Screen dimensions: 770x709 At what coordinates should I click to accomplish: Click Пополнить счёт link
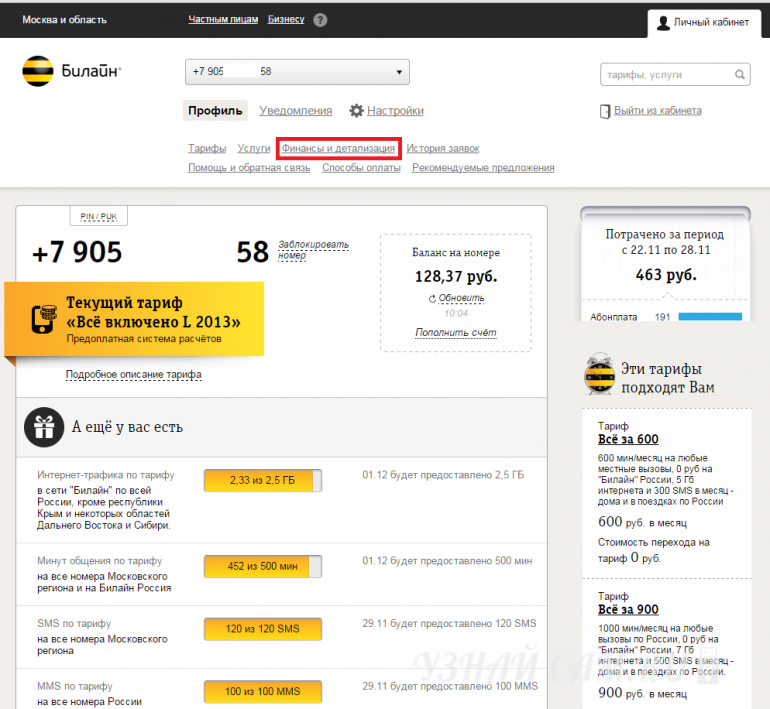456,332
